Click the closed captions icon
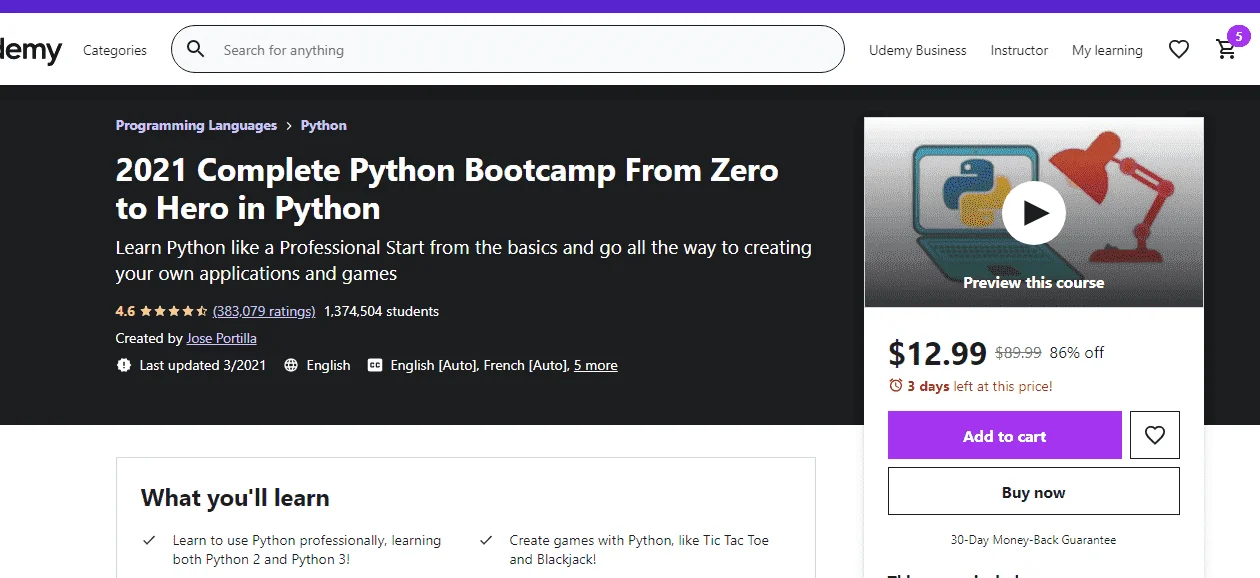This screenshot has height=578, width=1260. coord(375,365)
